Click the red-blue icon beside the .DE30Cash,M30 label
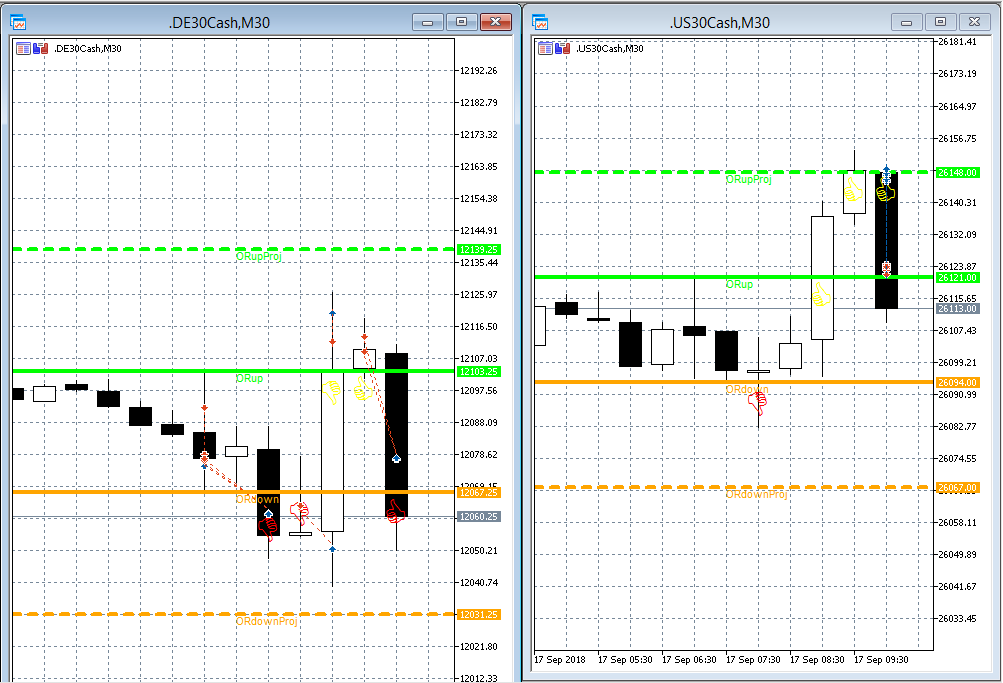The width and height of the screenshot is (1003, 683). click(x=41, y=49)
